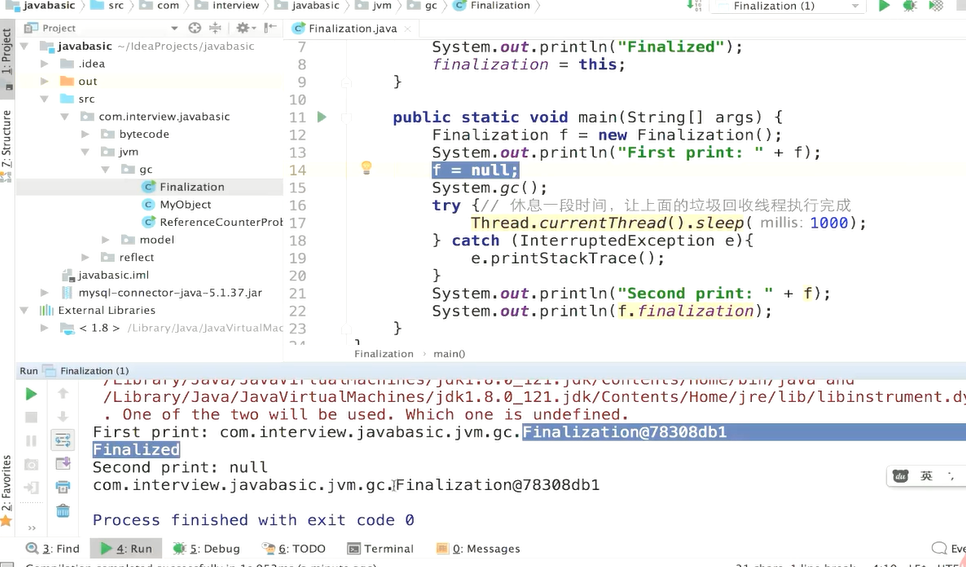Select Finalization (1) tab in Run panel
This screenshot has height=567, width=966.
pos(86,370)
